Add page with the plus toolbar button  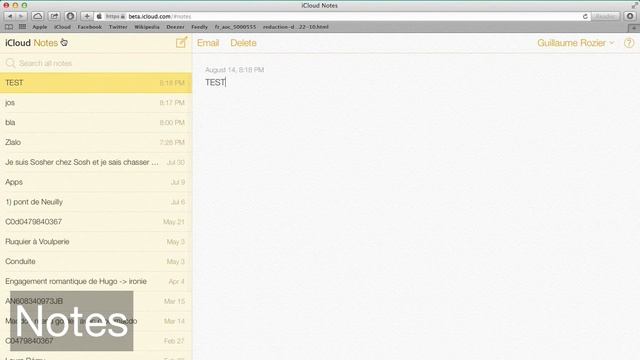pos(87,16)
